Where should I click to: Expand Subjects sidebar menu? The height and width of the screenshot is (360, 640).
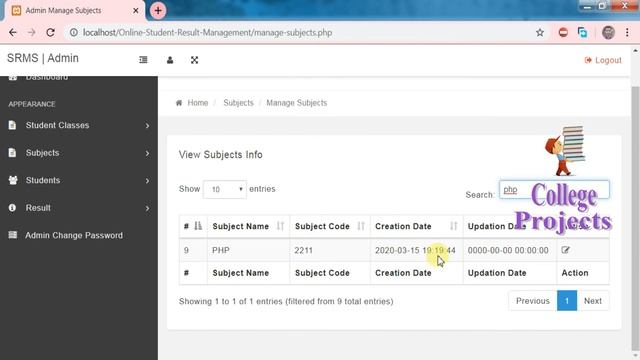tap(79, 153)
